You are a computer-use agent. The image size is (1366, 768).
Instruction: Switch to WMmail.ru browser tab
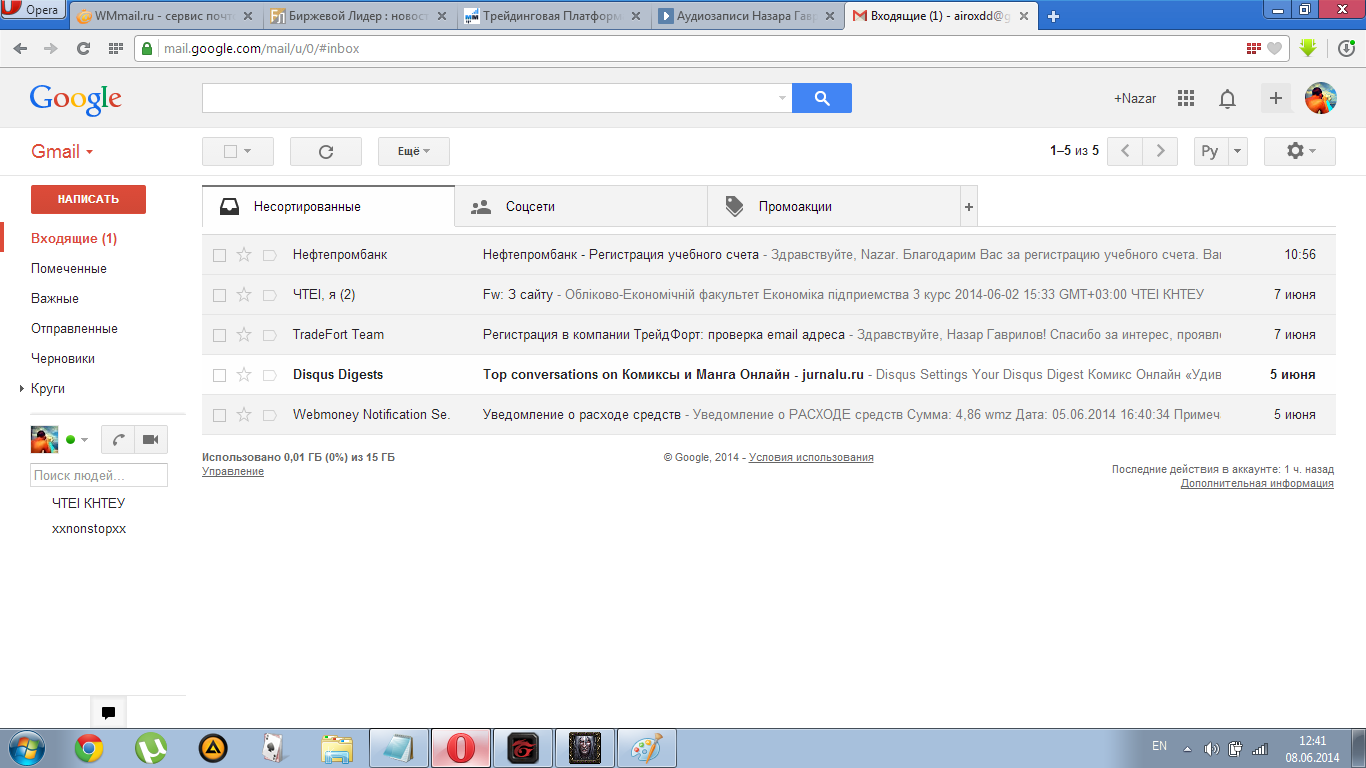tap(165, 16)
